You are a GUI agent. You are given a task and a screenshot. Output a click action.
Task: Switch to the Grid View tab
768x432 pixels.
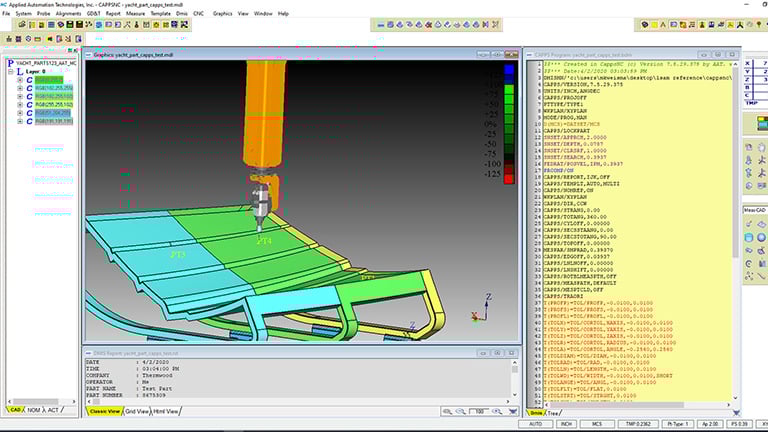click(137, 410)
